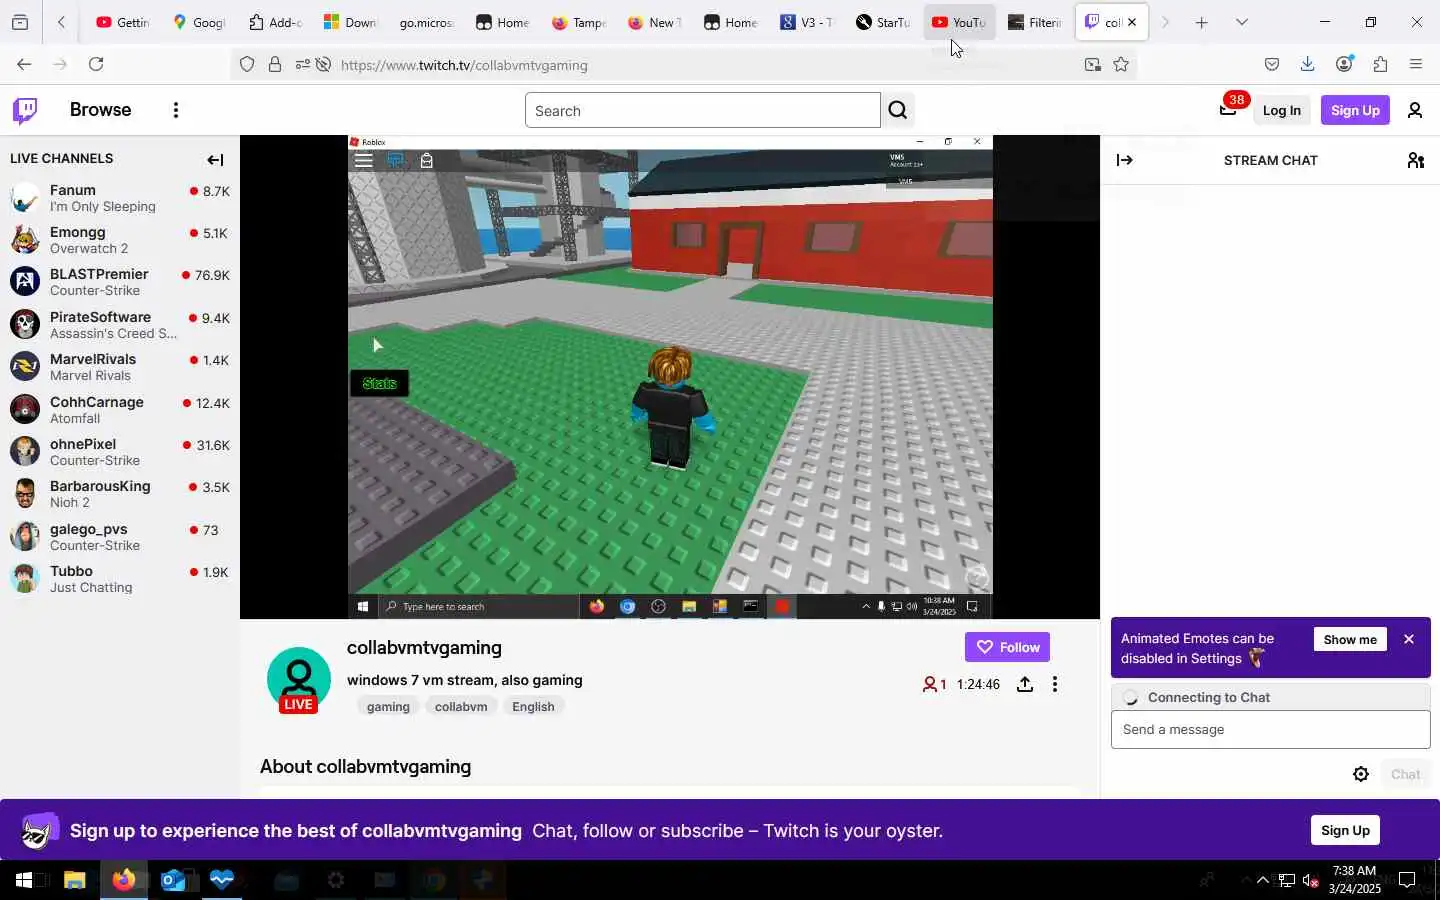Go back to previous page

[24, 64]
